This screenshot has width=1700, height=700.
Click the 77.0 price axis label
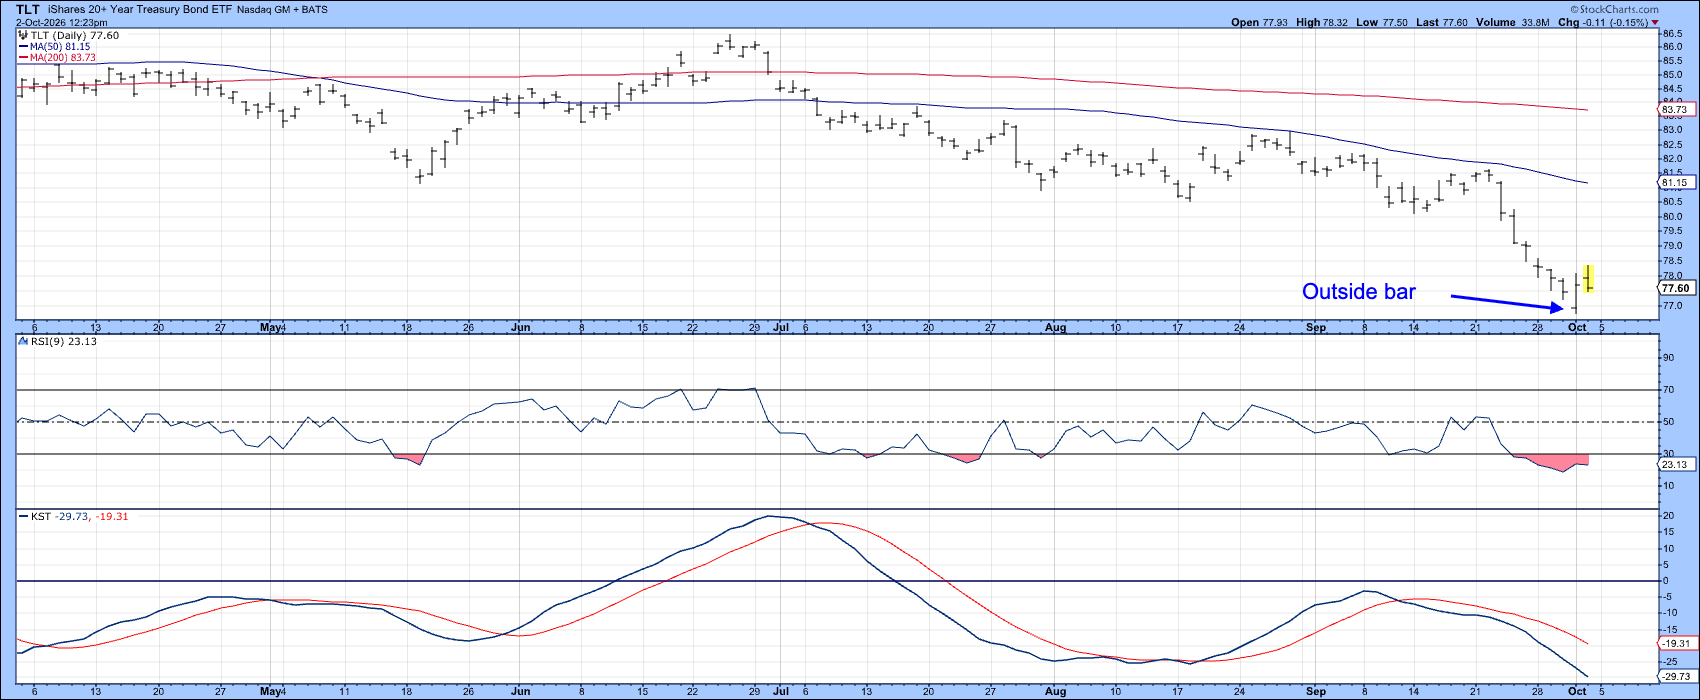point(1673,305)
